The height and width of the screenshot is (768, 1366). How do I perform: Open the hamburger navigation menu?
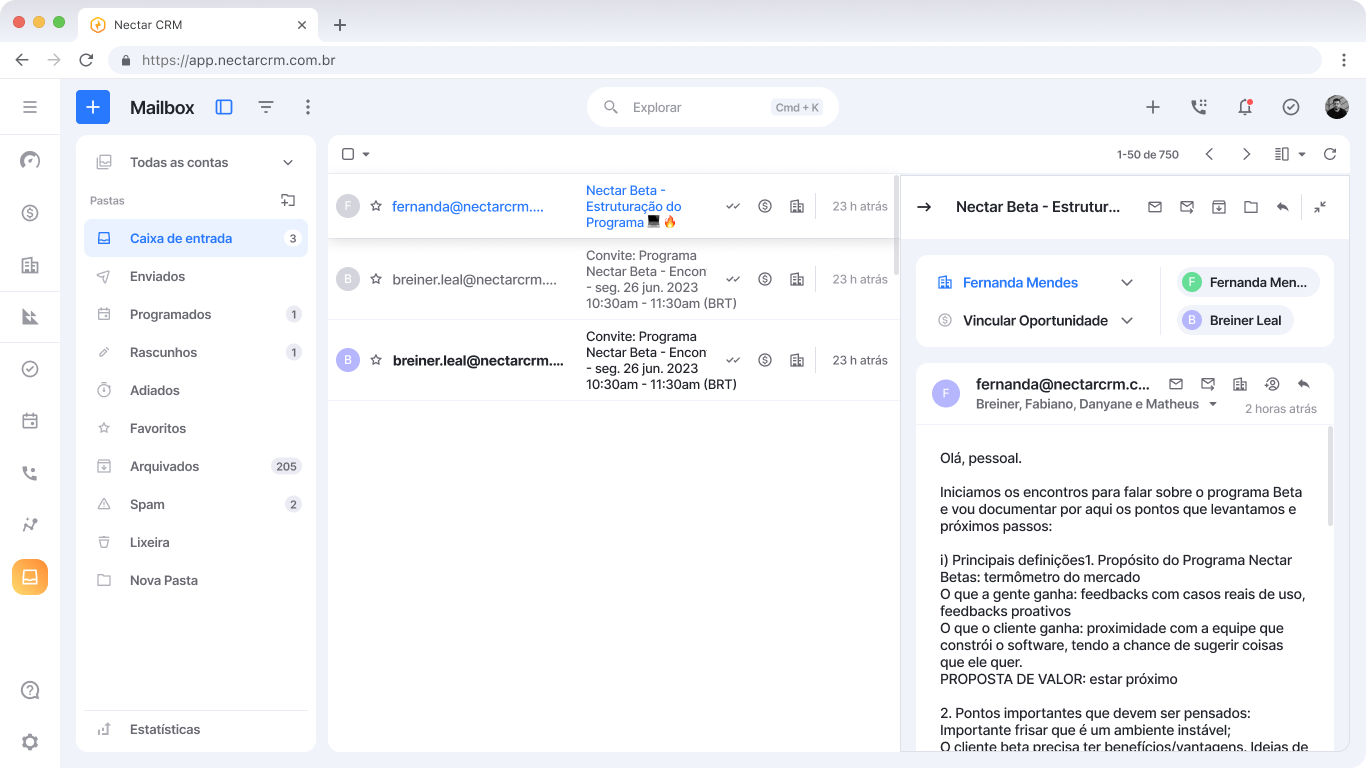click(x=30, y=107)
